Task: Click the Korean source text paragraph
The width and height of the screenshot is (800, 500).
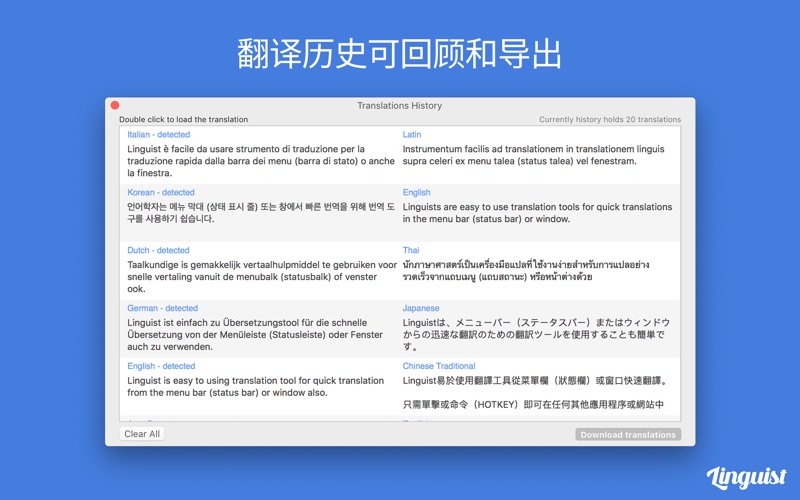Action: coord(261,213)
